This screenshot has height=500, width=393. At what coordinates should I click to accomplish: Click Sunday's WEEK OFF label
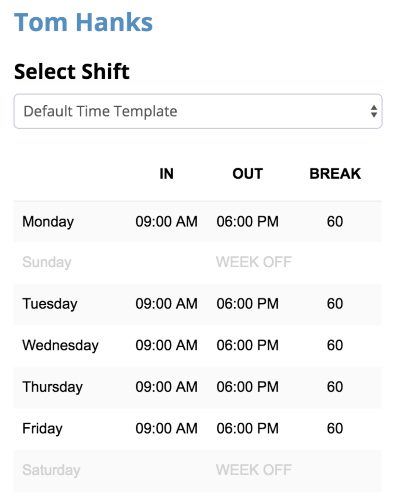pyautogui.click(x=254, y=262)
